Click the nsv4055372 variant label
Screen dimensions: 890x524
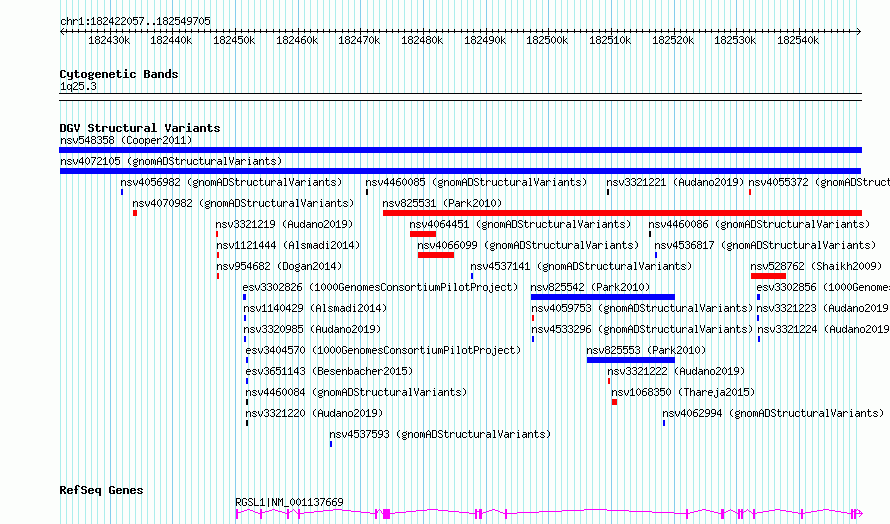pyautogui.click(x=819, y=182)
